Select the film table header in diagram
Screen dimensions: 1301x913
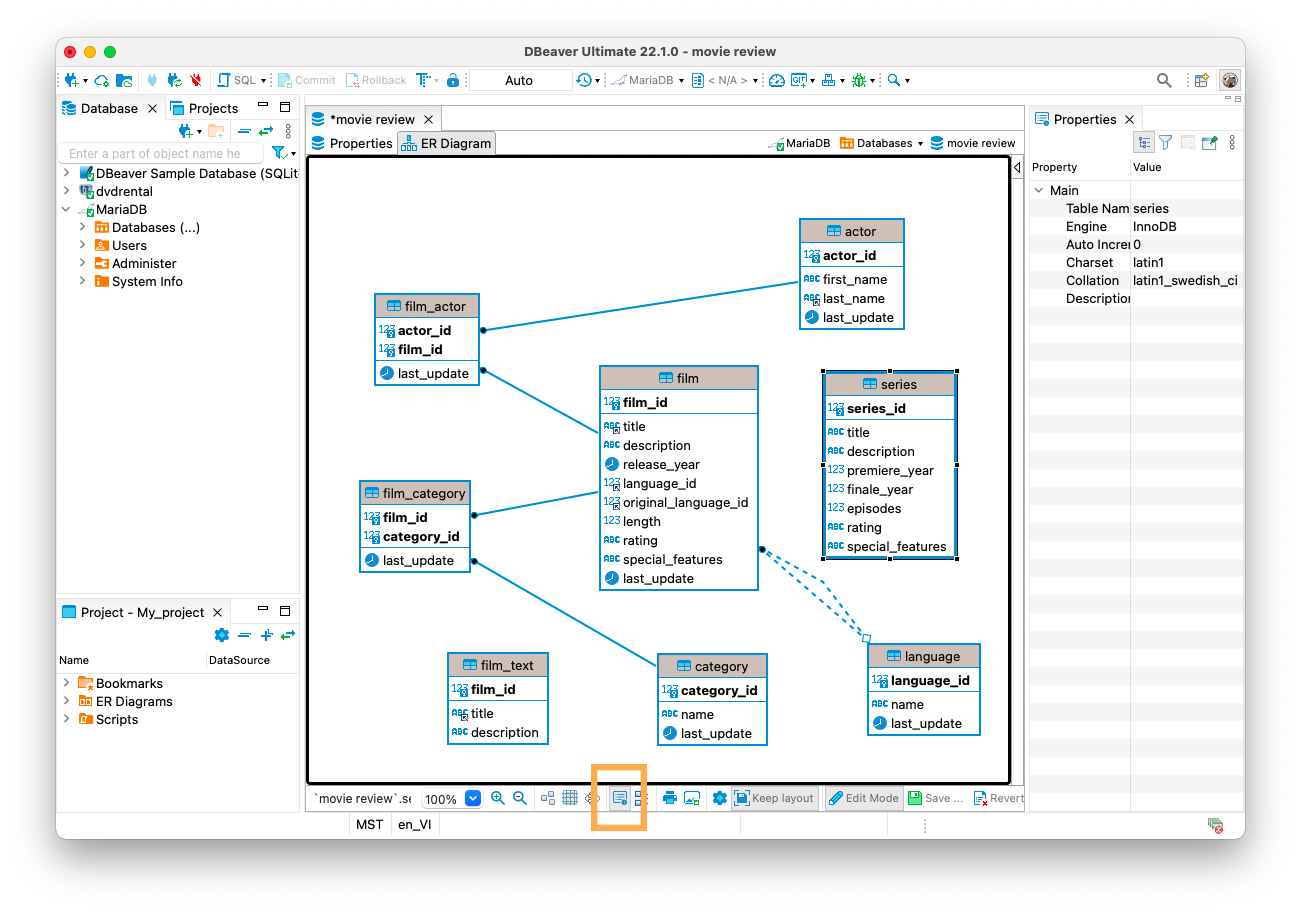click(679, 378)
